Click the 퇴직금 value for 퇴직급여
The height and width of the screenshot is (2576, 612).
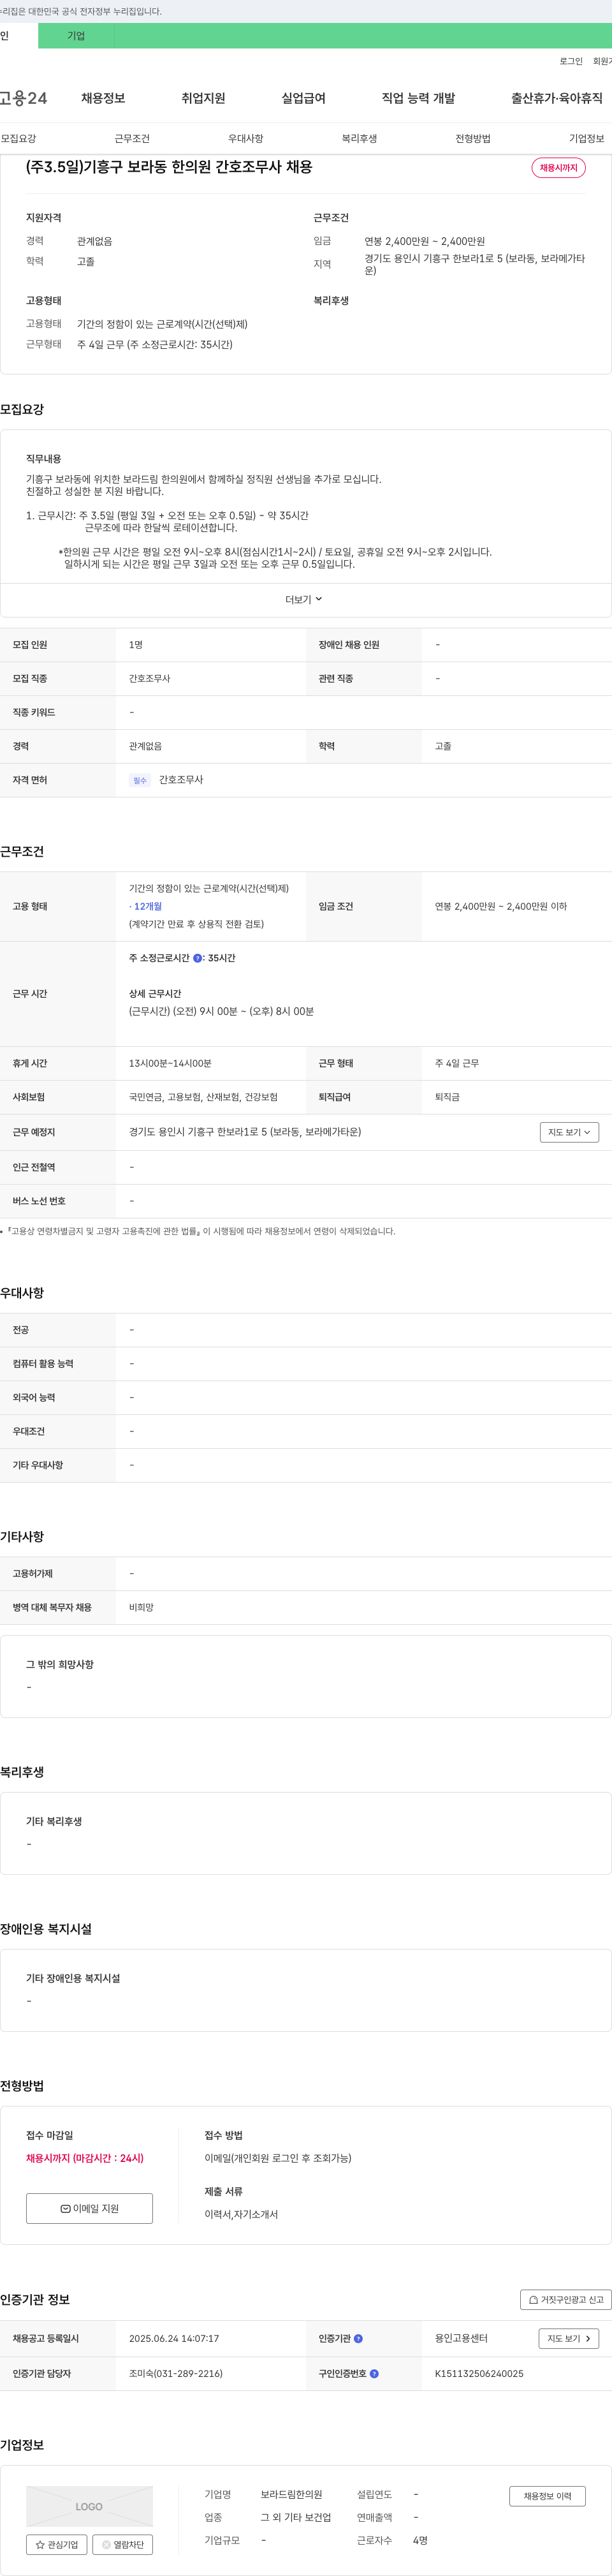(447, 1097)
